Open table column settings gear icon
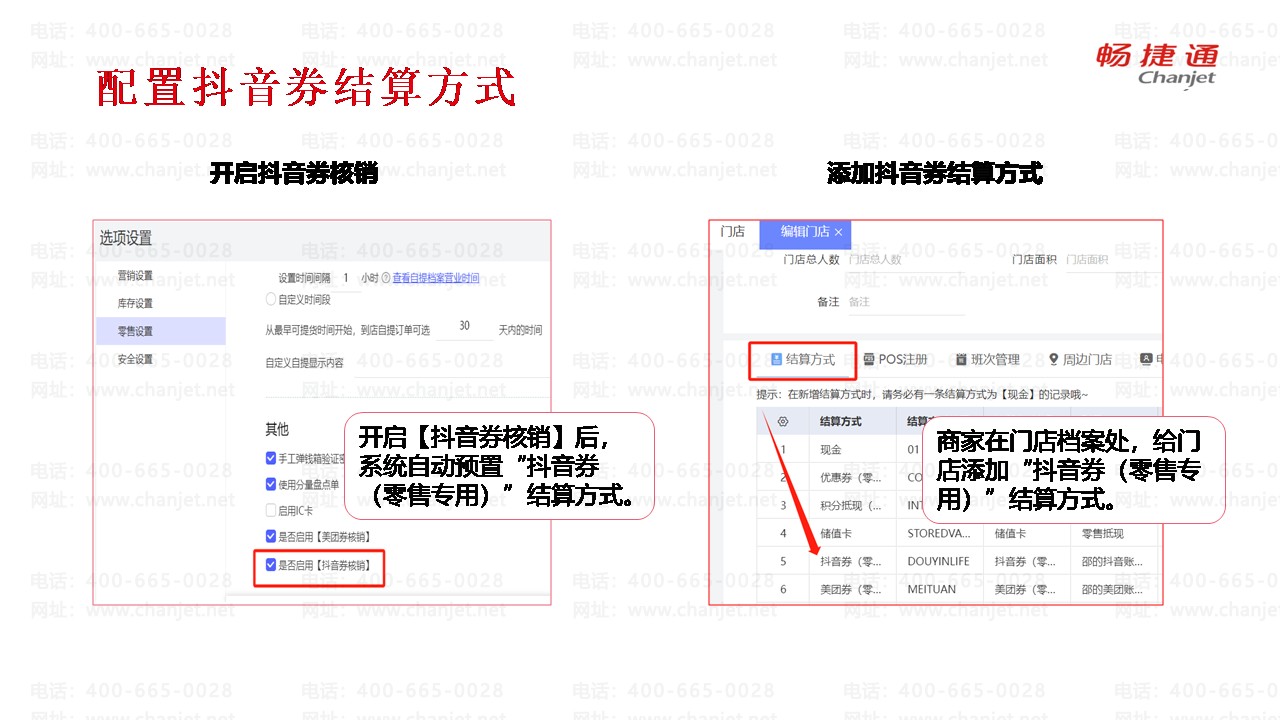Screen dimensions: 1280x720 point(782,422)
